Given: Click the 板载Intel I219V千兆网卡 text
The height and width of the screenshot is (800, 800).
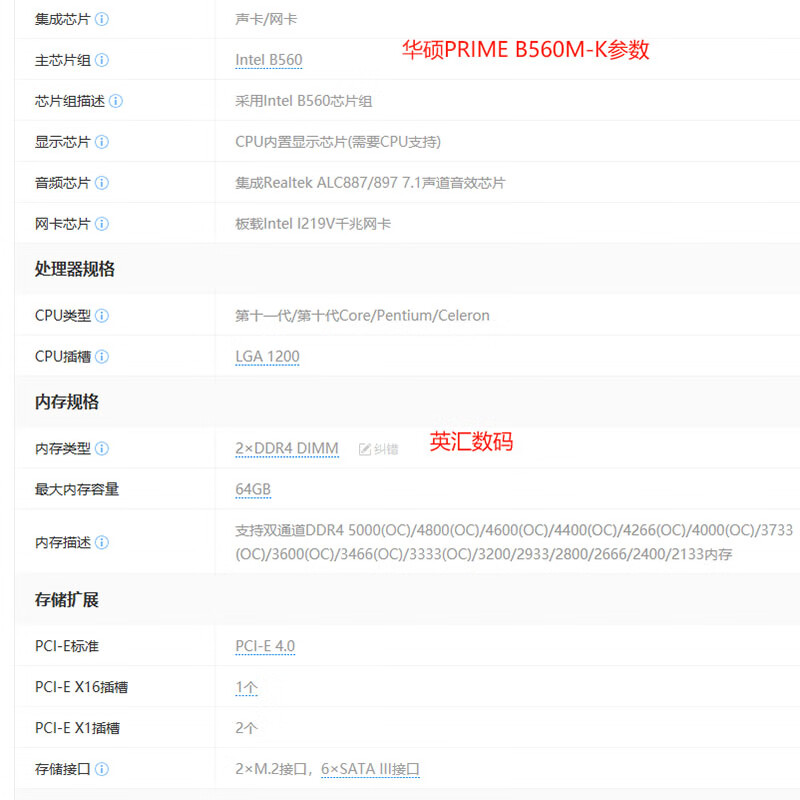Looking at the screenshot, I should pos(313,223).
